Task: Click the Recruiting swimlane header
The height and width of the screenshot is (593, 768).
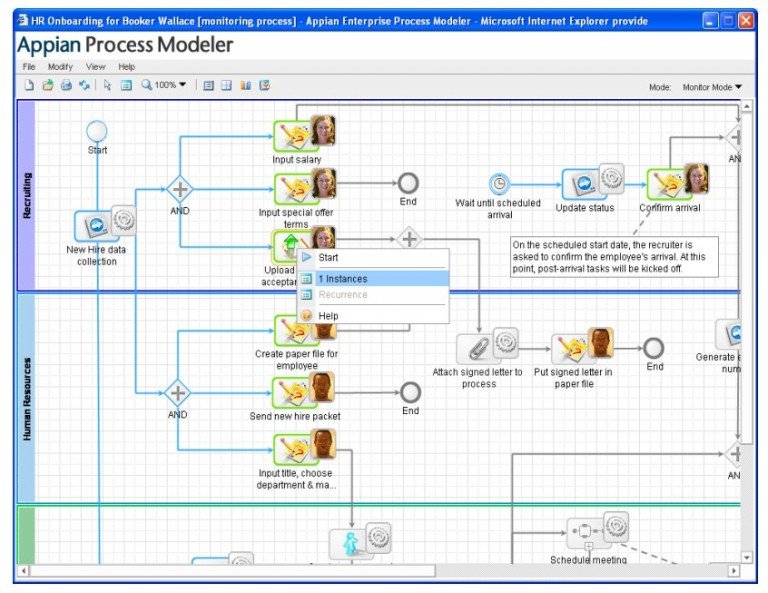Action: point(27,195)
